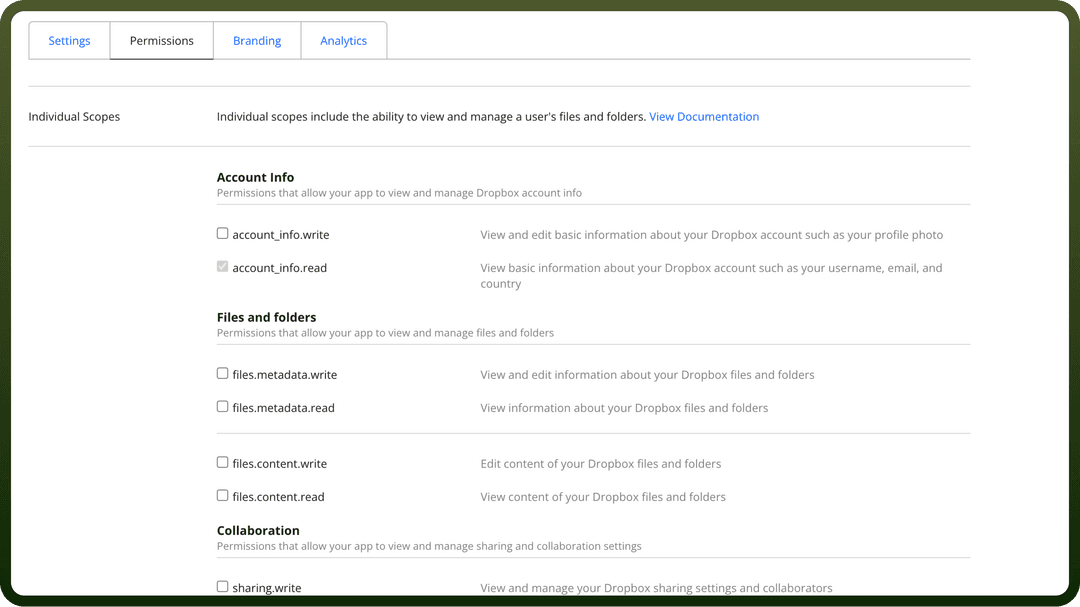Enable files.content.write permission checkbox
This screenshot has width=1080, height=607.
click(x=222, y=462)
